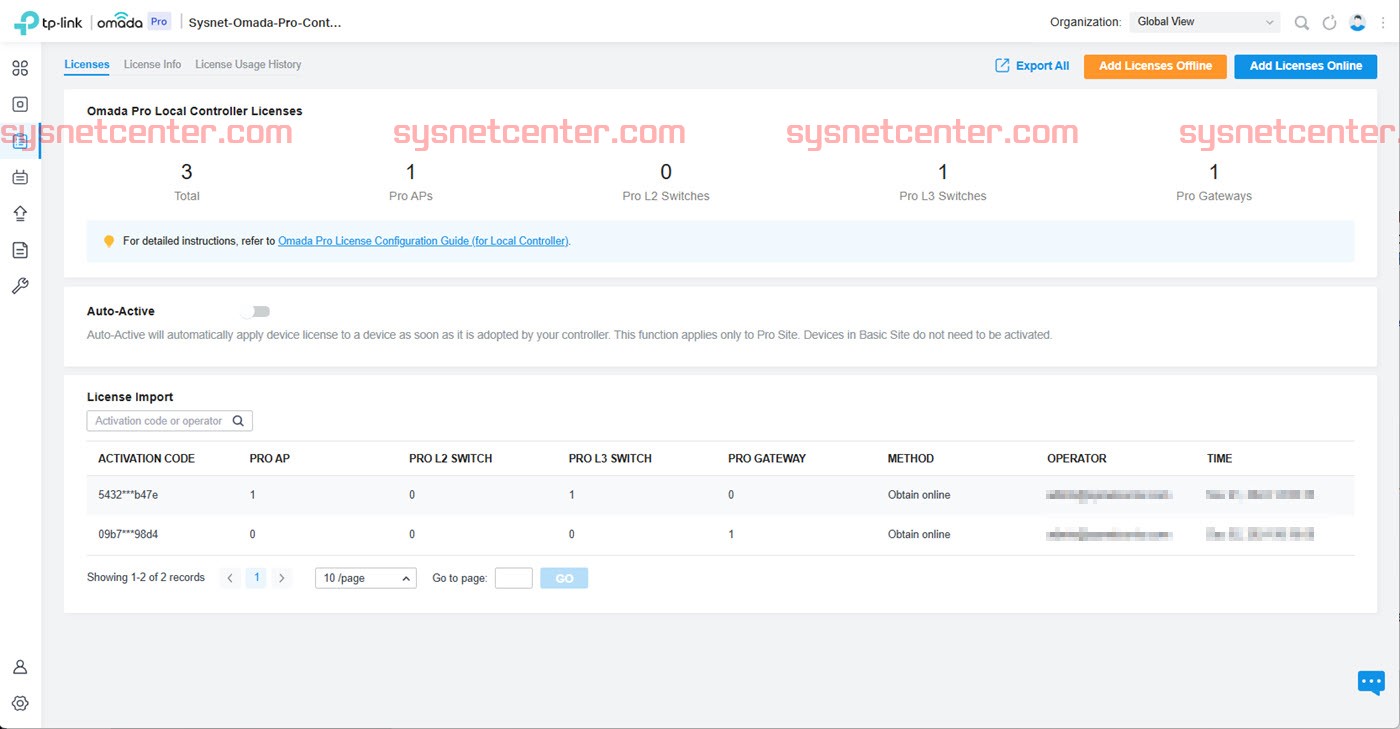Click the tp-link logo
1400x729 pixels.
click(x=47, y=21)
